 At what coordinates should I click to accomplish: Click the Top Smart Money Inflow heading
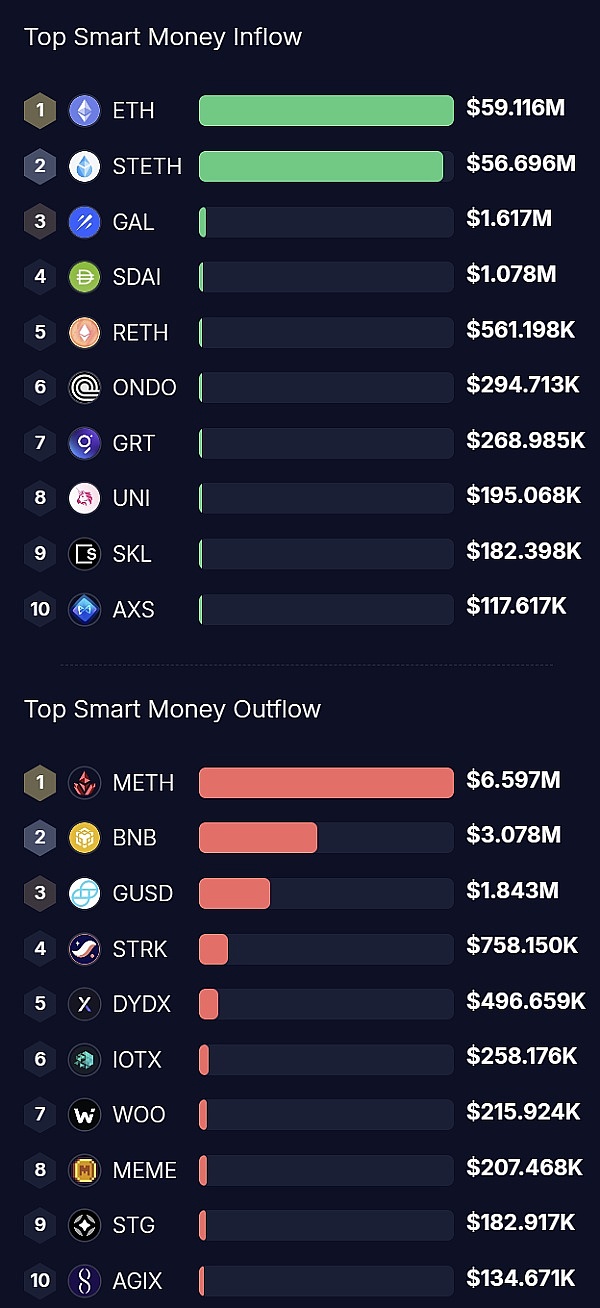pos(163,38)
